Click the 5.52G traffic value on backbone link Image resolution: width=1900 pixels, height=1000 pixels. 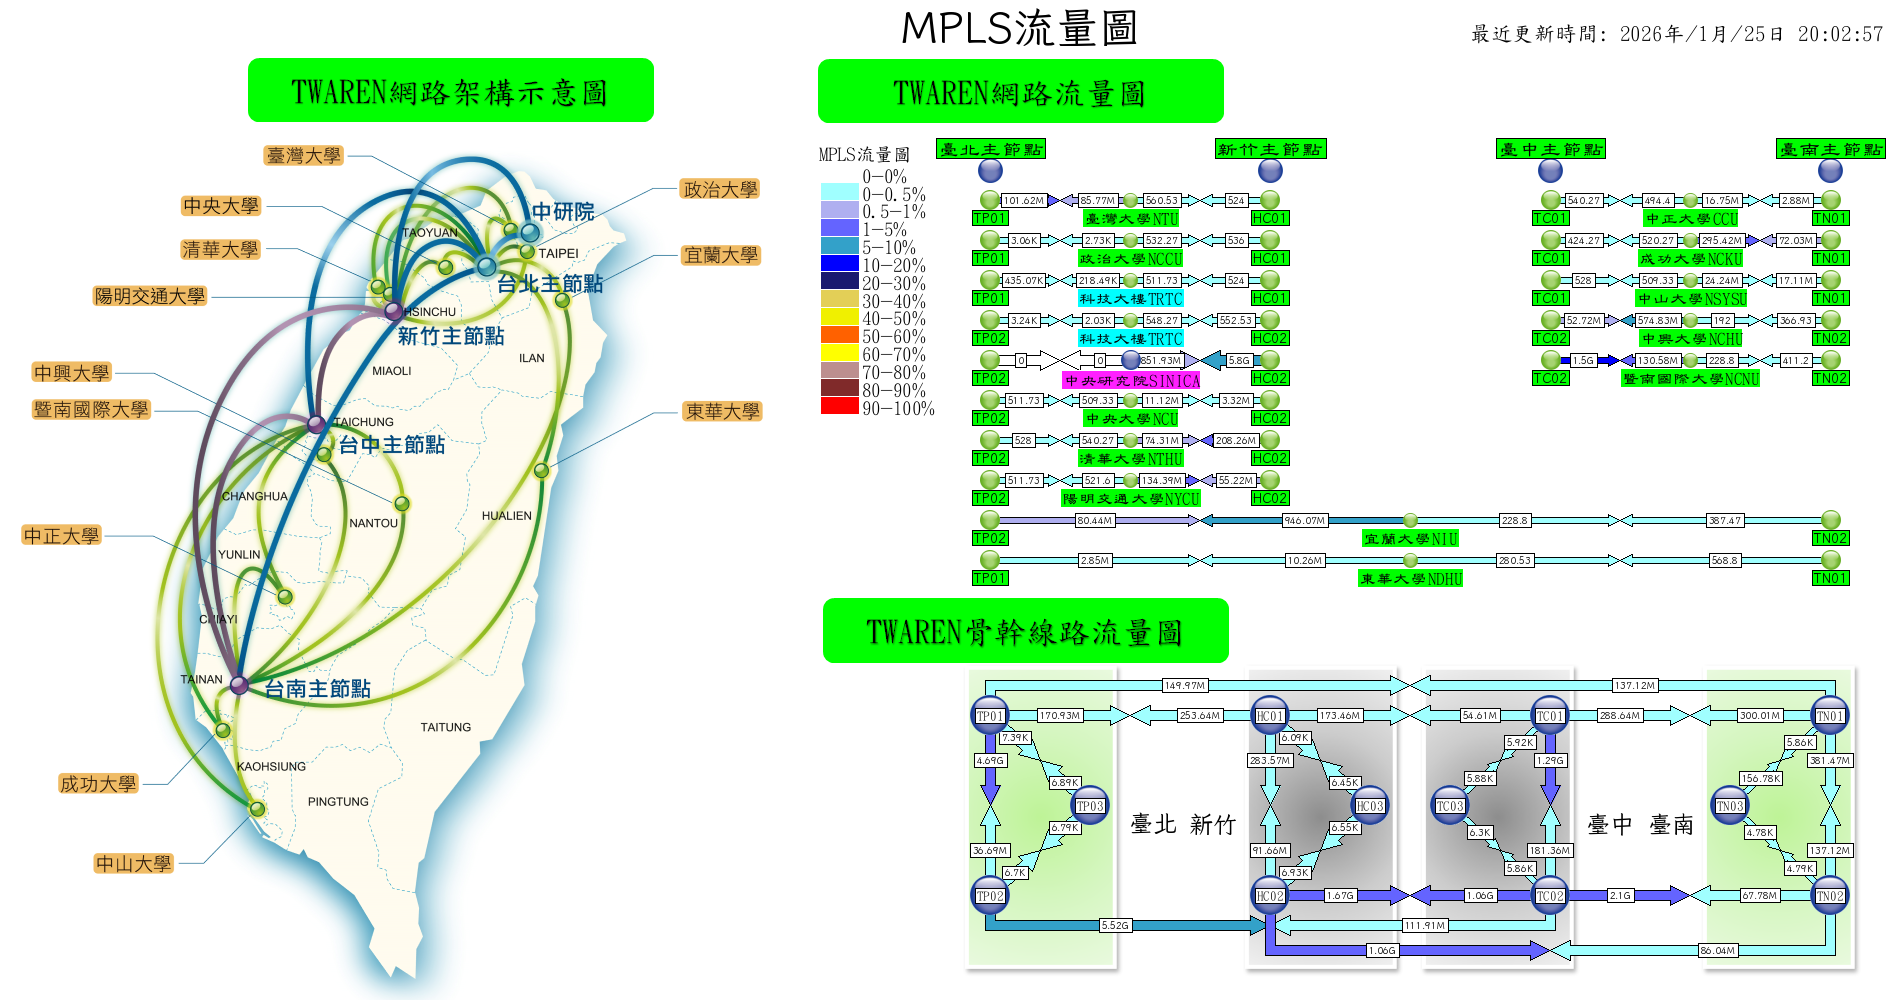coord(1115,925)
